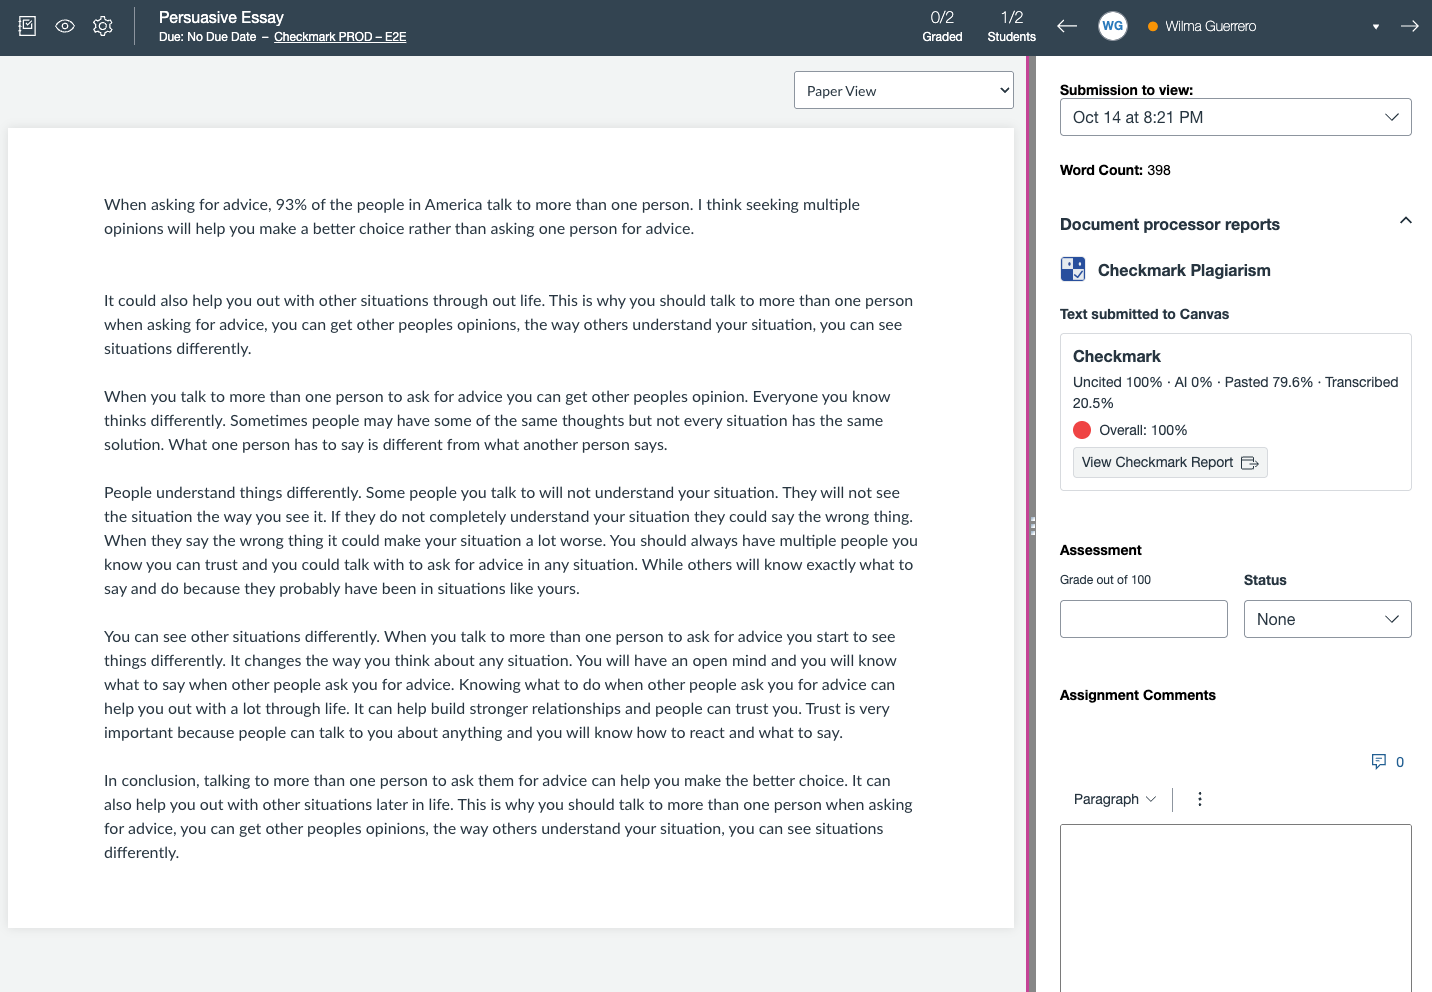Click the 0/2 Graded counter

942,26
